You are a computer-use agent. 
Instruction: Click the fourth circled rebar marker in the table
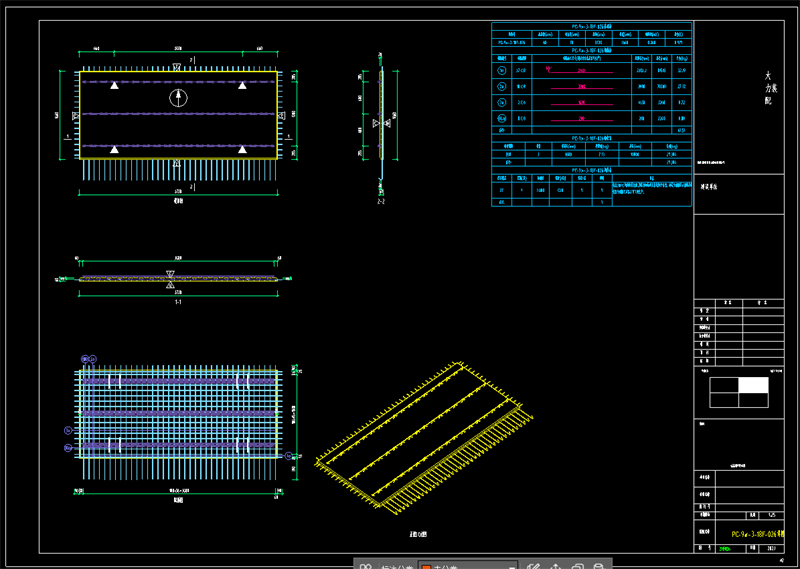502,118
